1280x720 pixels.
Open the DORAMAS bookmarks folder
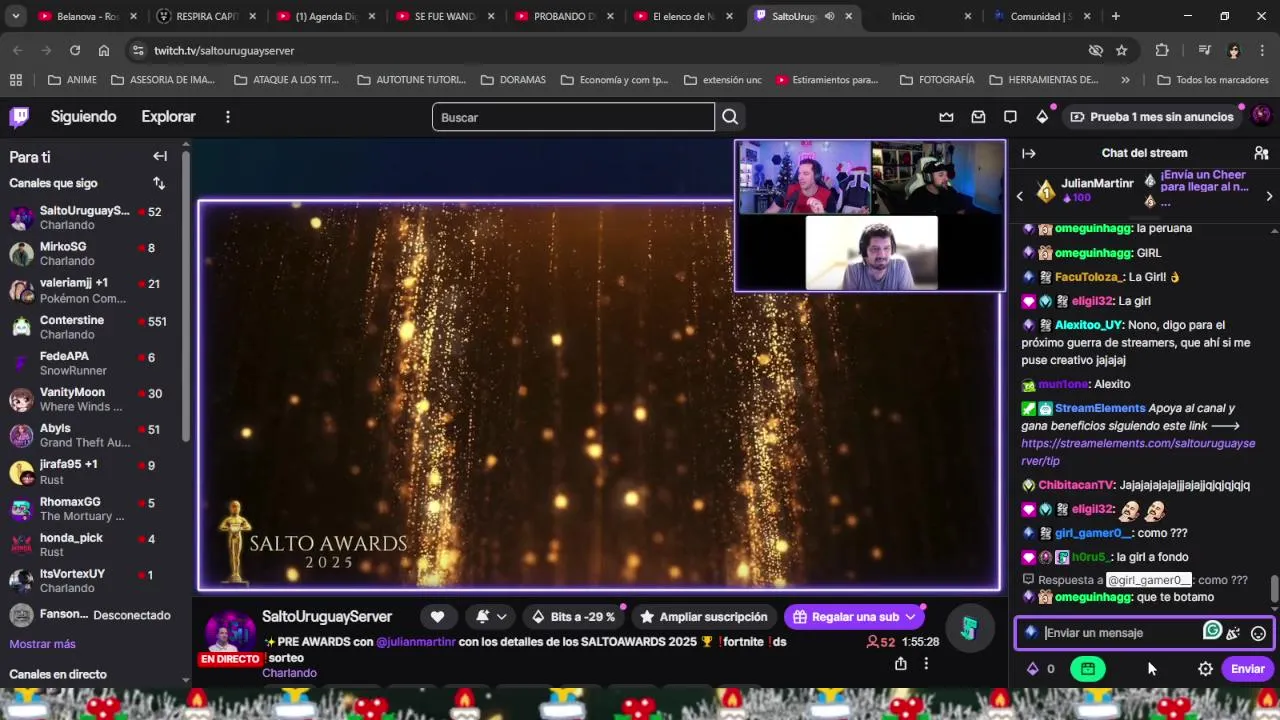pos(512,80)
